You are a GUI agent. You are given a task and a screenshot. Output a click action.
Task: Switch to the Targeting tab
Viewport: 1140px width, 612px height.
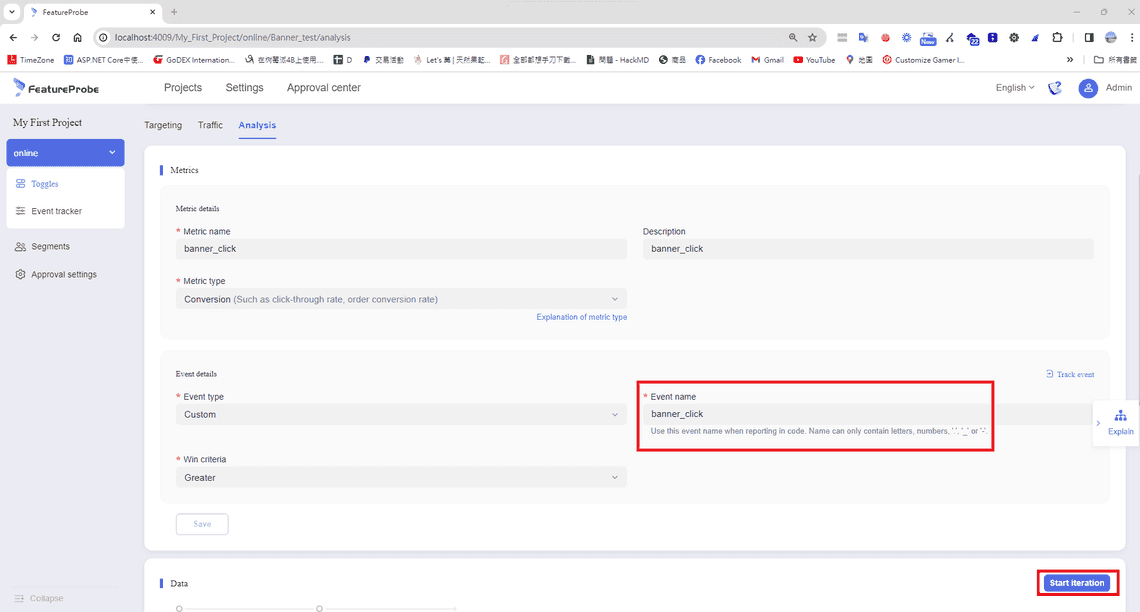coord(163,125)
